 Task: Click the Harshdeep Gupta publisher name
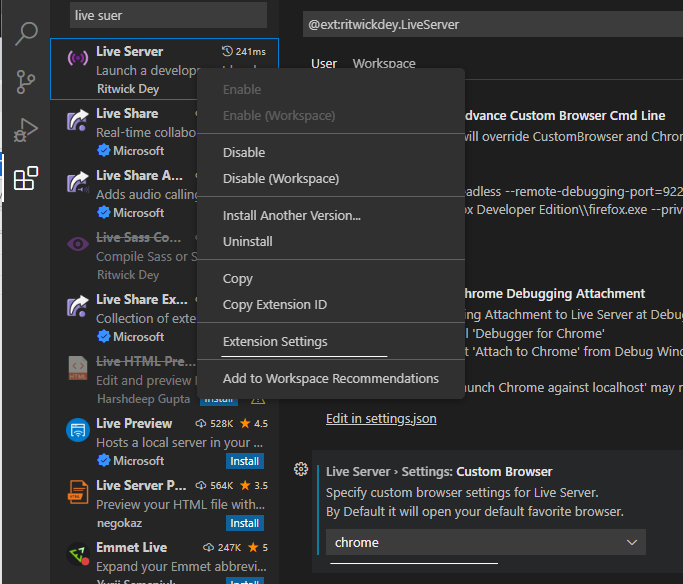[x=143, y=399]
